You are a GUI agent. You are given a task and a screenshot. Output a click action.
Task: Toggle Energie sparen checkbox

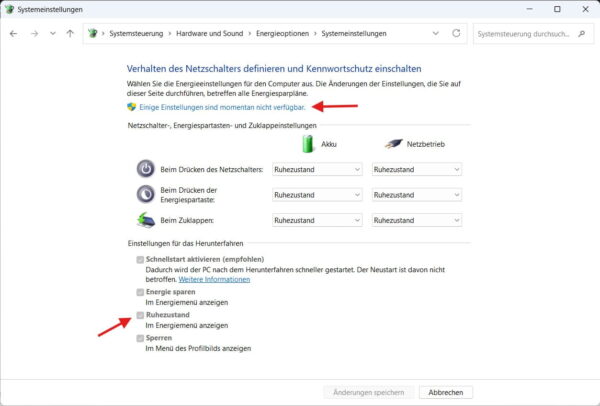point(140,292)
